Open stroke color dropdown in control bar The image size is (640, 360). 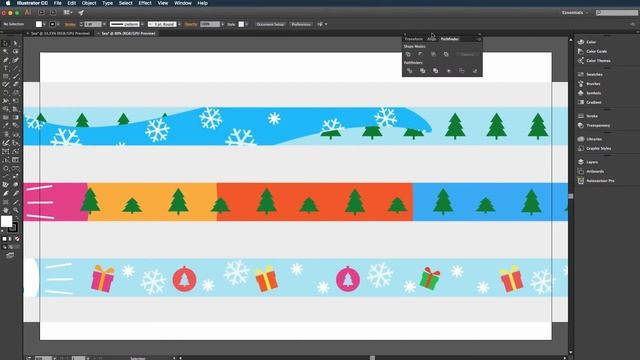58,24
